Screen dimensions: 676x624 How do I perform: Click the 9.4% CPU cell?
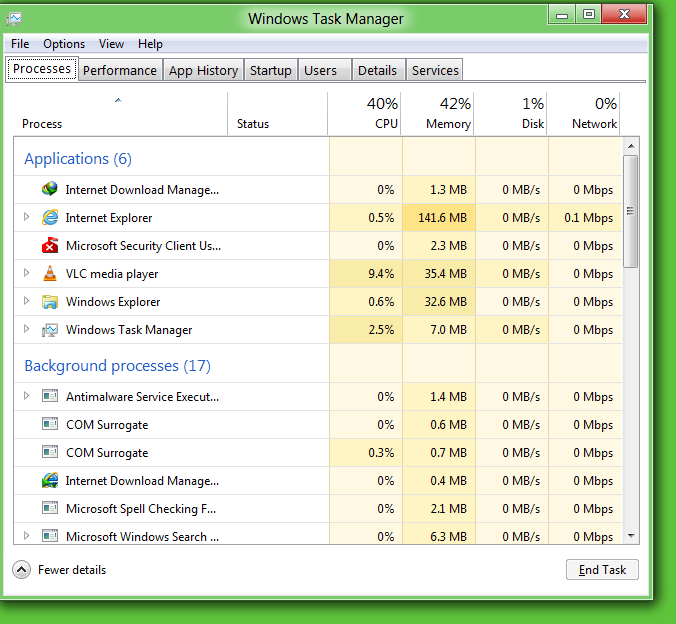click(x=366, y=273)
